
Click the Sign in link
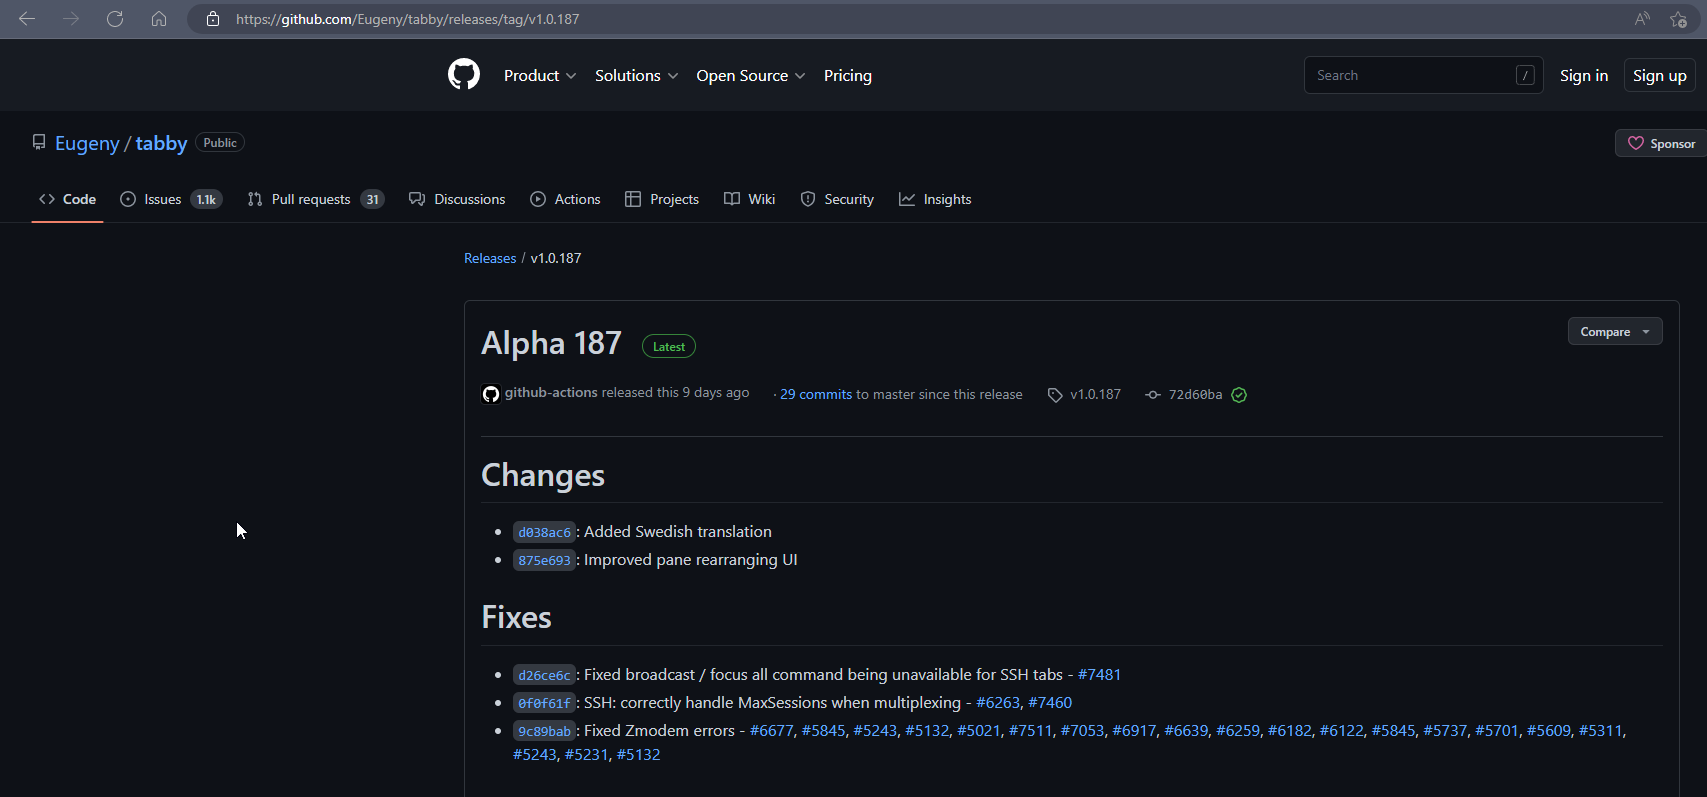pos(1584,75)
